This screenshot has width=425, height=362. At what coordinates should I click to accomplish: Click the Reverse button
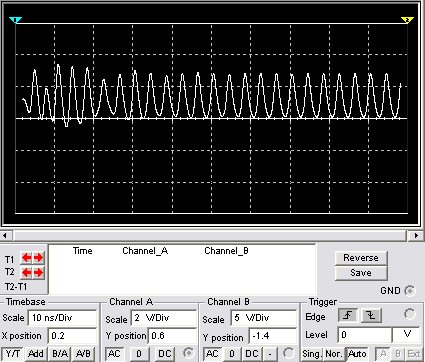tap(361, 258)
